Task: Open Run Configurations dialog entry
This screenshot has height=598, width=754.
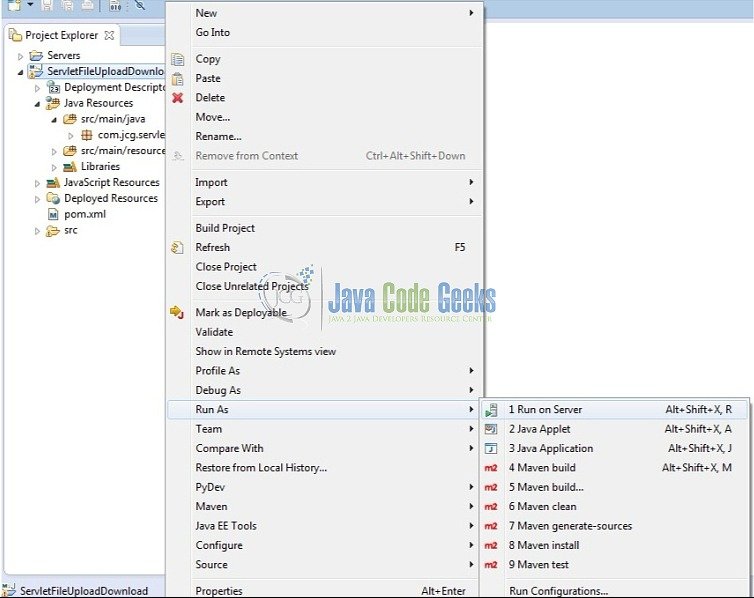Action: 615,591
